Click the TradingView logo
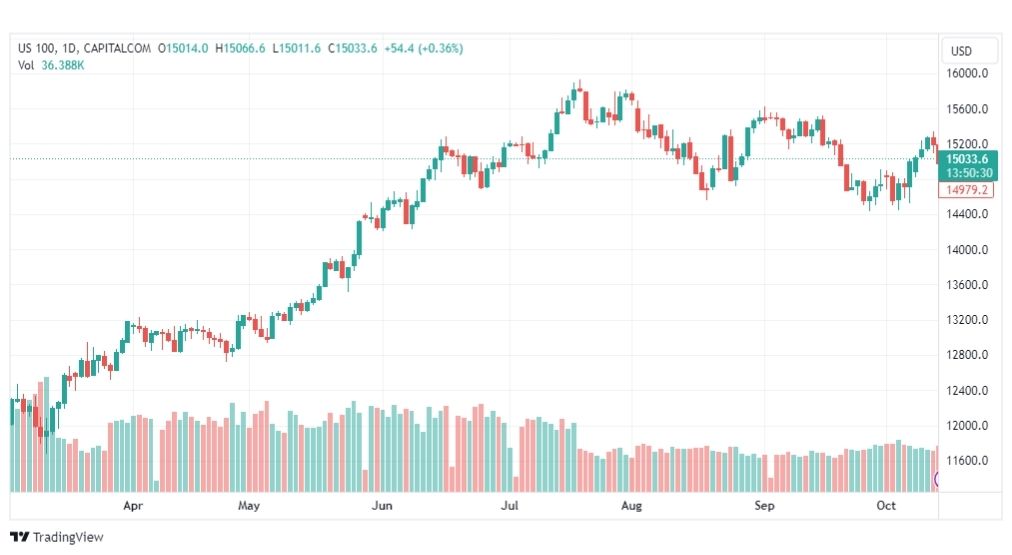1012x555 pixels. [x=57, y=537]
